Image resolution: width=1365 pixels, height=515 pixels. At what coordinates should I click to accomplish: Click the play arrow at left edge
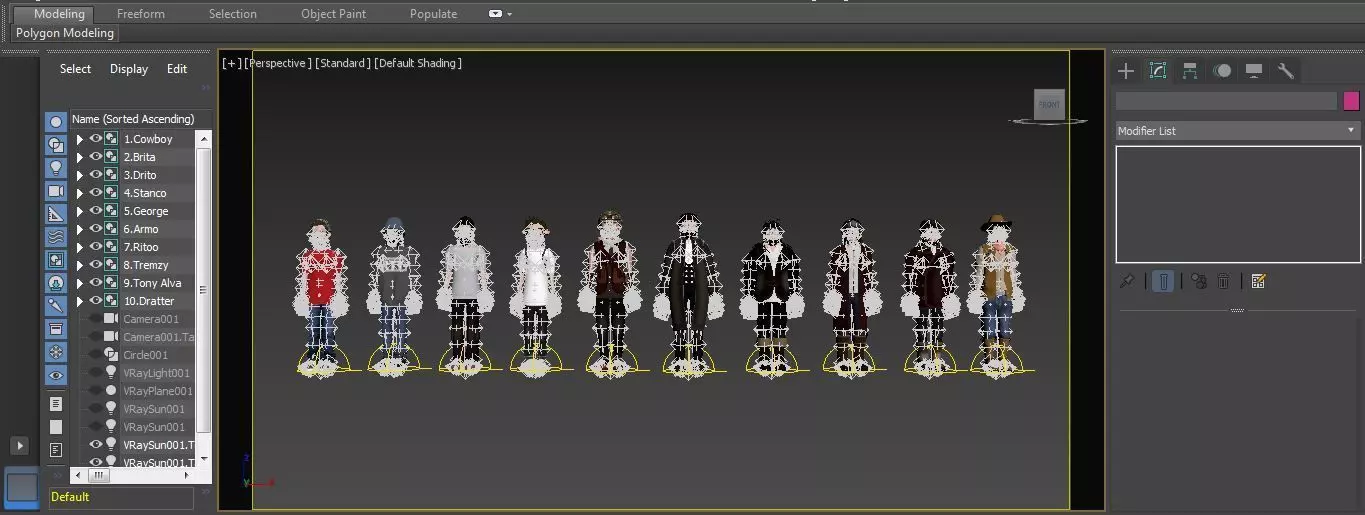click(x=19, y=445)
